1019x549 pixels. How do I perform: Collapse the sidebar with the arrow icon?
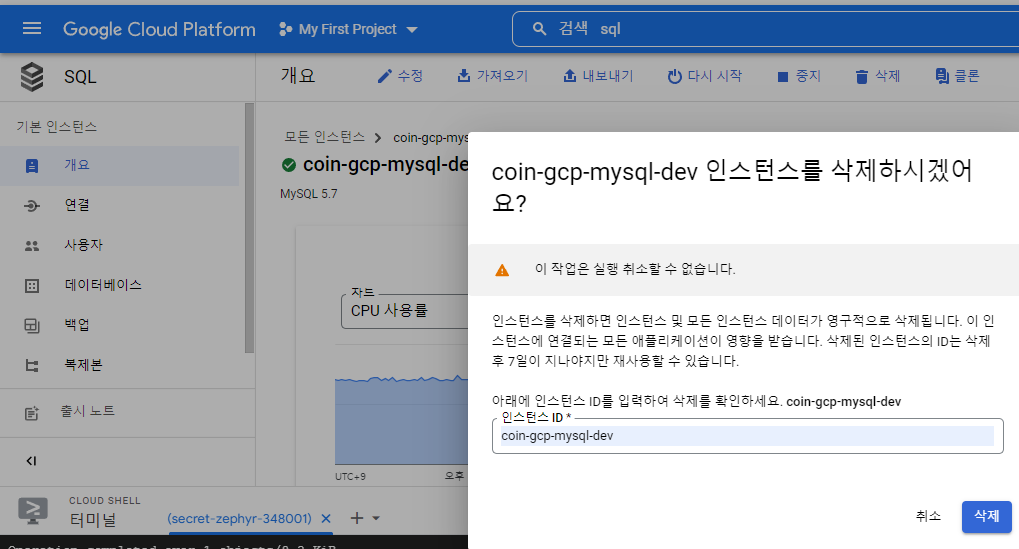coord(31,461)
